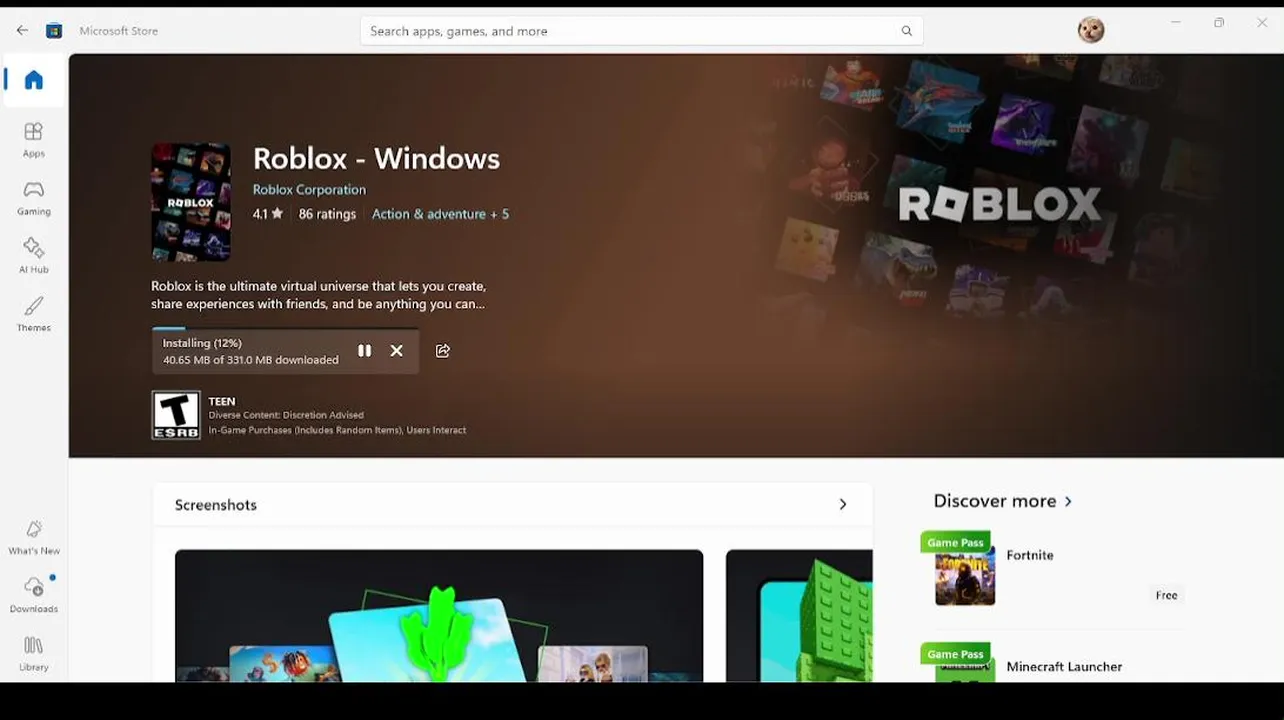
Task: Click the 4.1 star rating
Action: [x=267, y=214]
